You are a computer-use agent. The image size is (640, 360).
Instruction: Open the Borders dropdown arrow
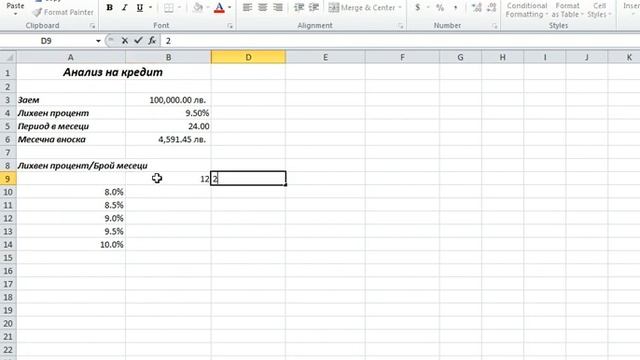[x=179, y=7]
